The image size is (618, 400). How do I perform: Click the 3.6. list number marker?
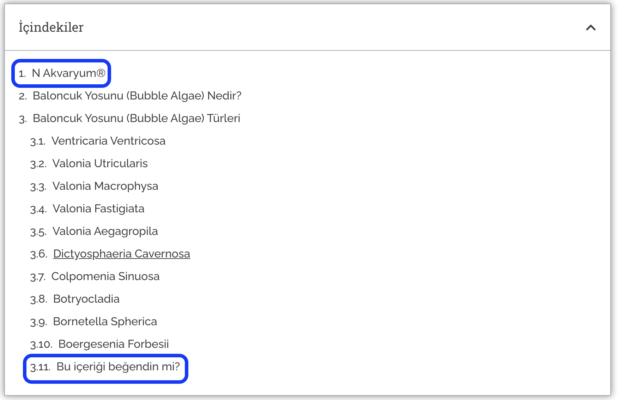(x=38, y=254)
